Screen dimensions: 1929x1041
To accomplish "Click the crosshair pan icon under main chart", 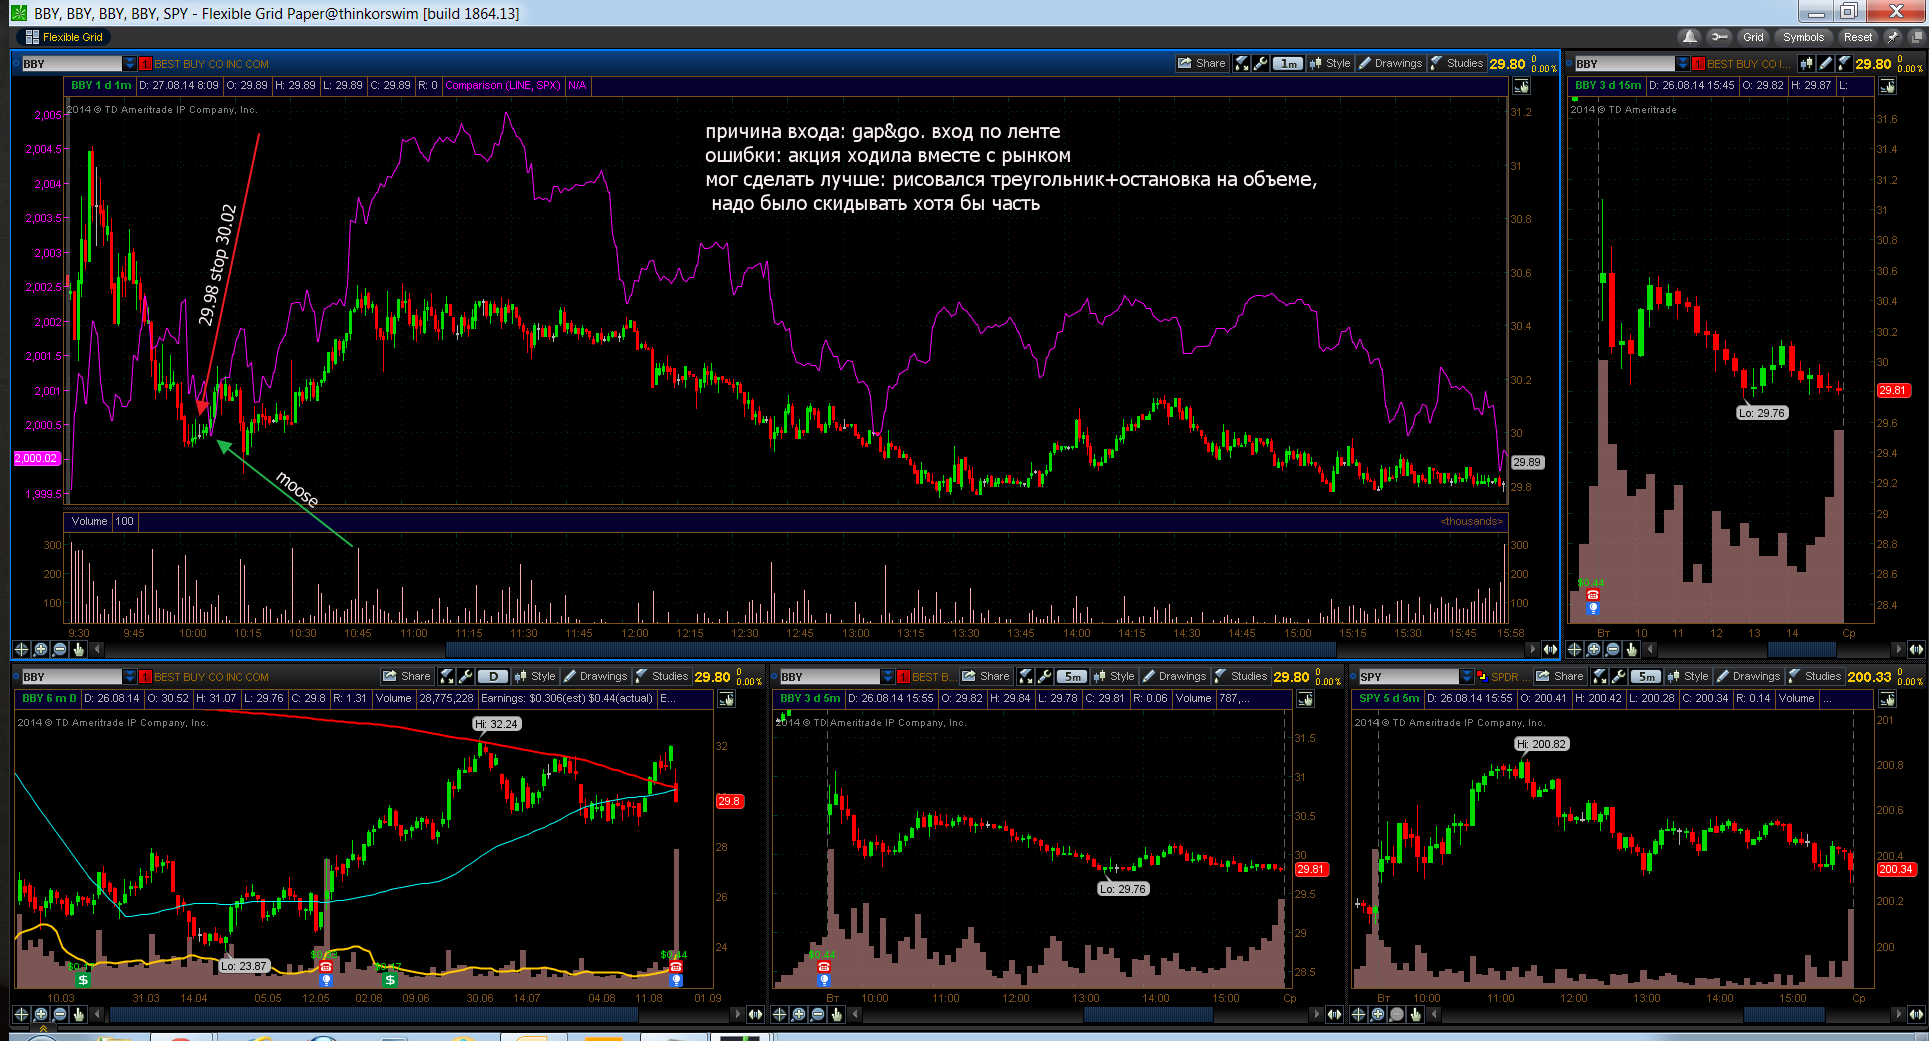I will [x=22, y=649].
